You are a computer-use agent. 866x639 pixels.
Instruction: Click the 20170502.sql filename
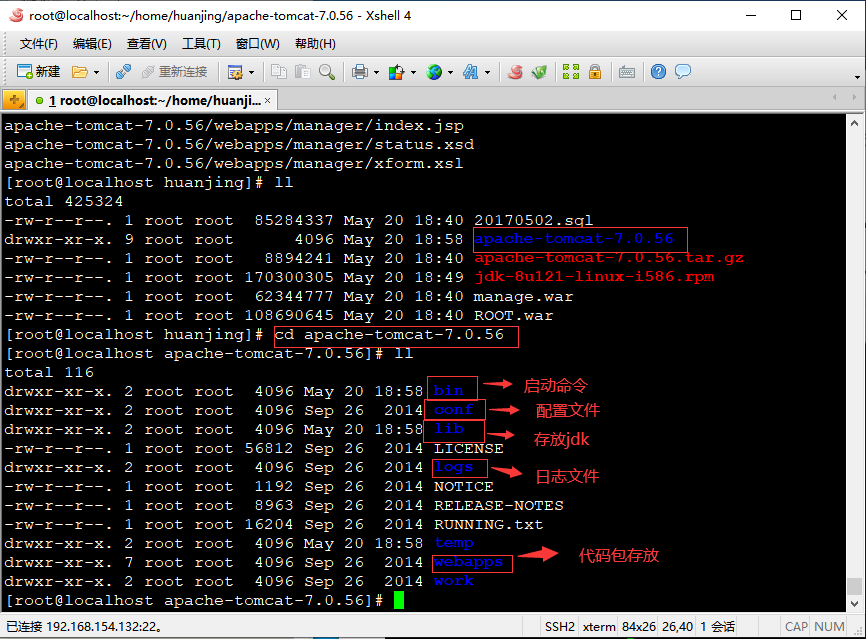533,220
